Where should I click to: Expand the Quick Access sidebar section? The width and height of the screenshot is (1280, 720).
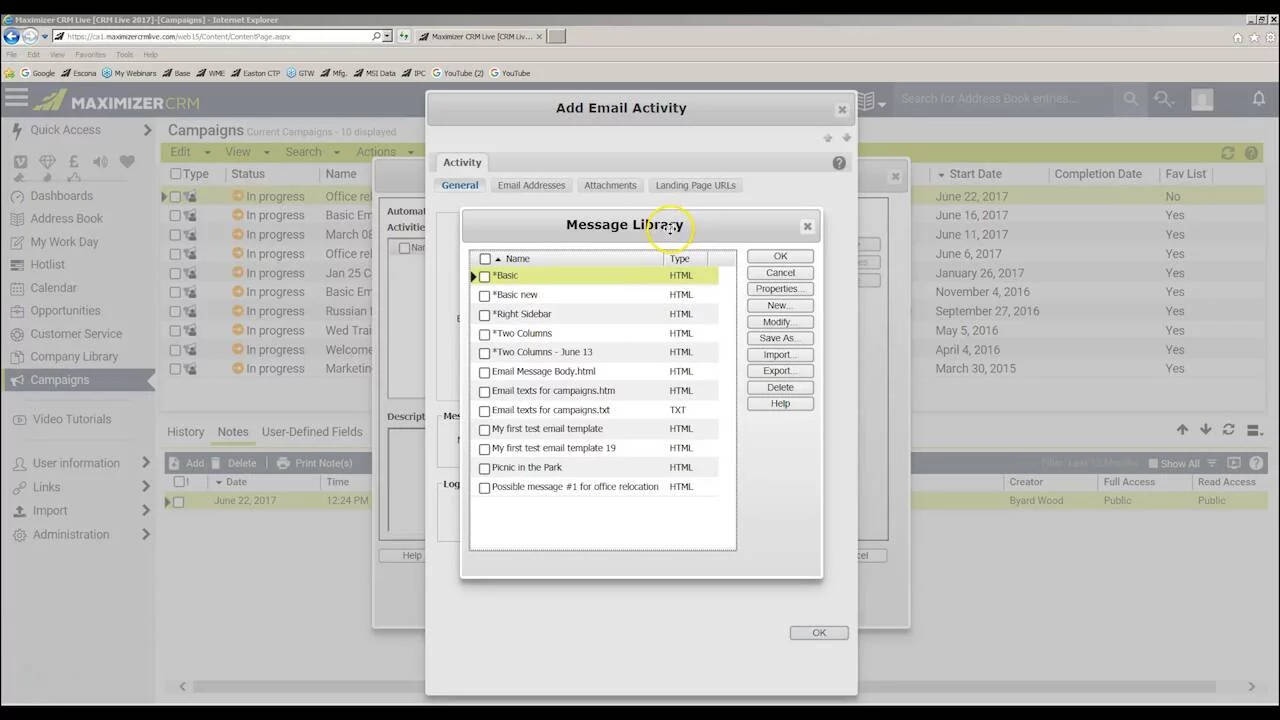[146, 130]
